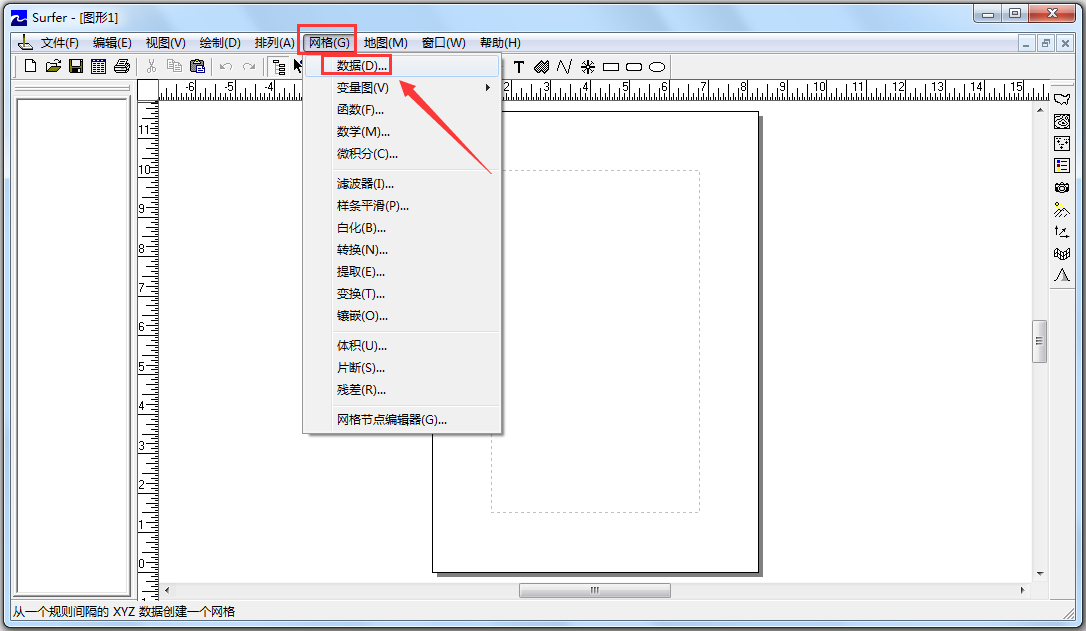Open the 窗口(W) menu
1086x631 pixels.
[444, 42]
